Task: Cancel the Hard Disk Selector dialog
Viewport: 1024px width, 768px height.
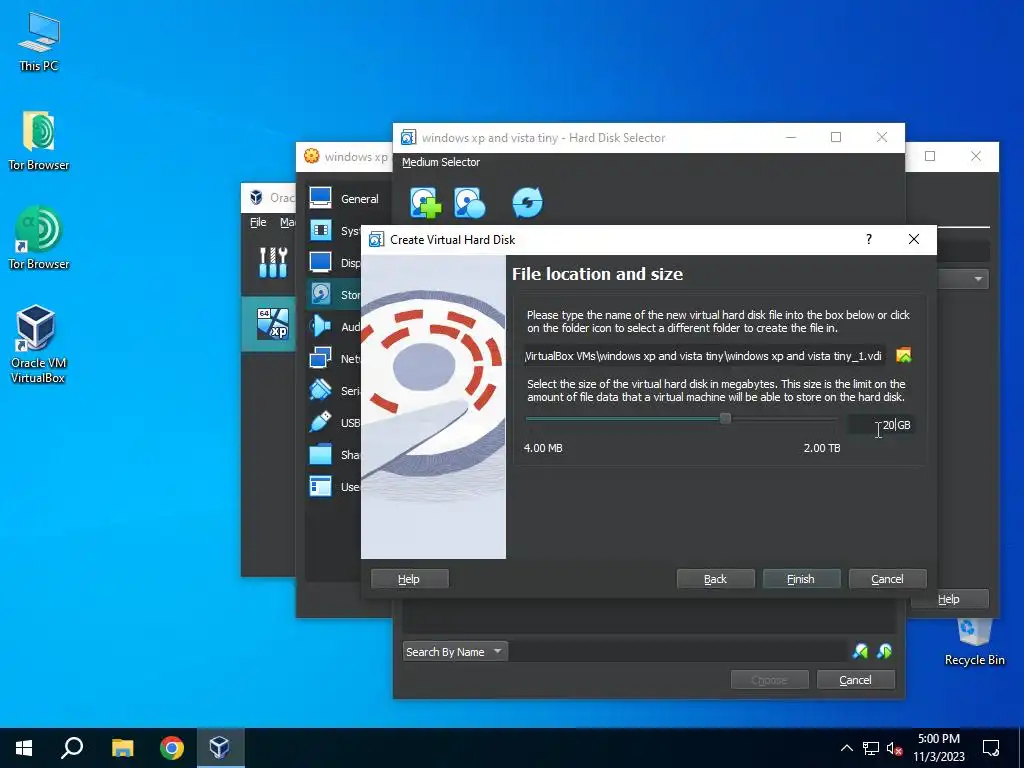Action: pos(855,680)
